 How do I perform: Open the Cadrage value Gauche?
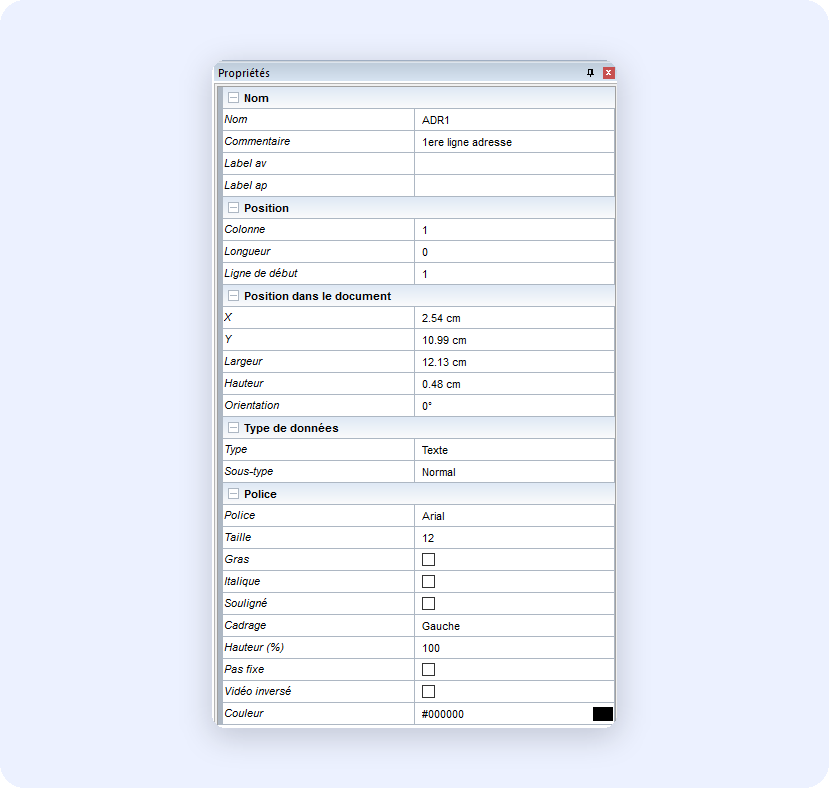tap(514, 626)
